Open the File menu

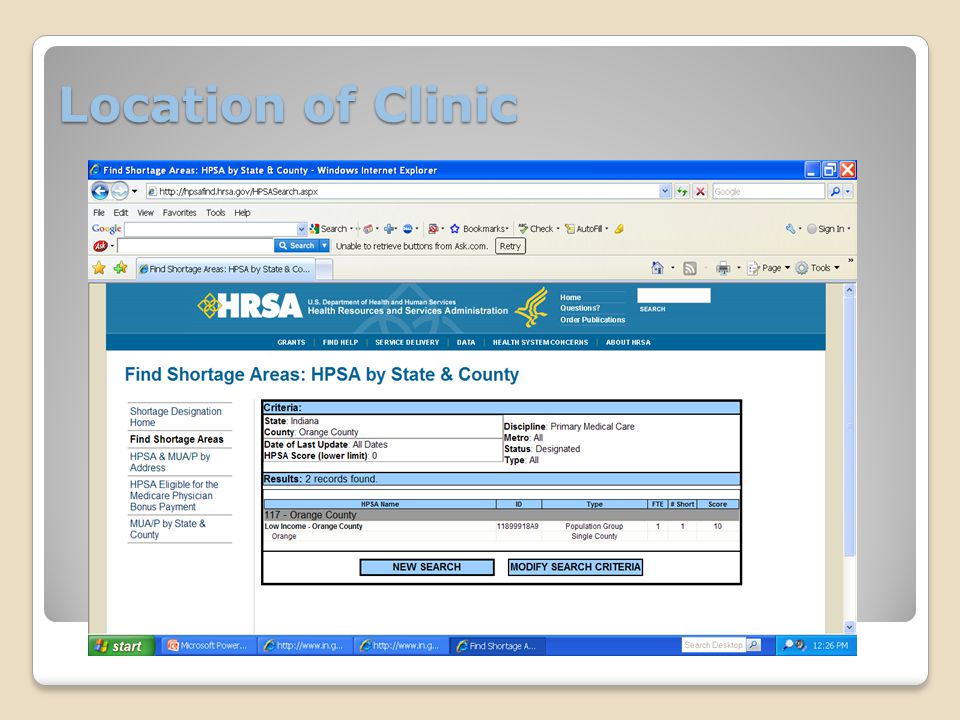tap(99, 213)
